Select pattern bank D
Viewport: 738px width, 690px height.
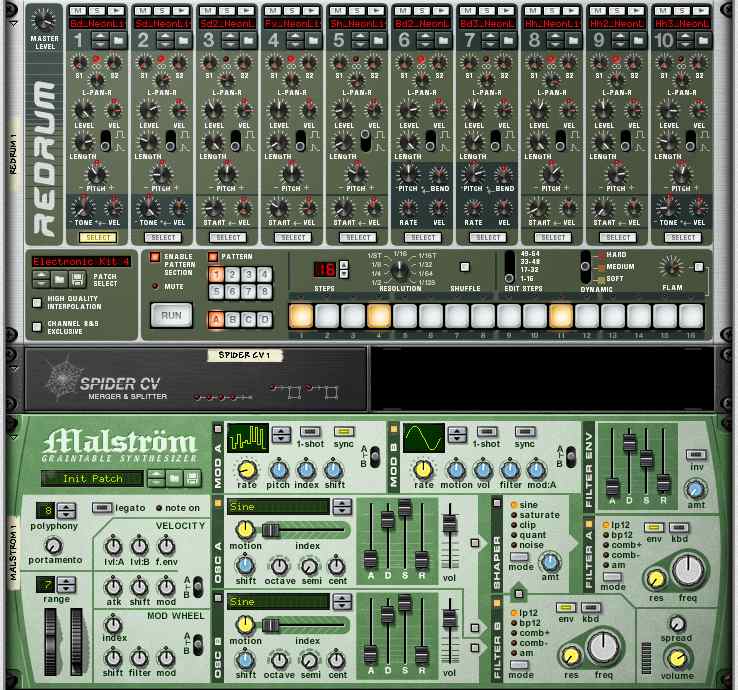[x=265, y=320]
